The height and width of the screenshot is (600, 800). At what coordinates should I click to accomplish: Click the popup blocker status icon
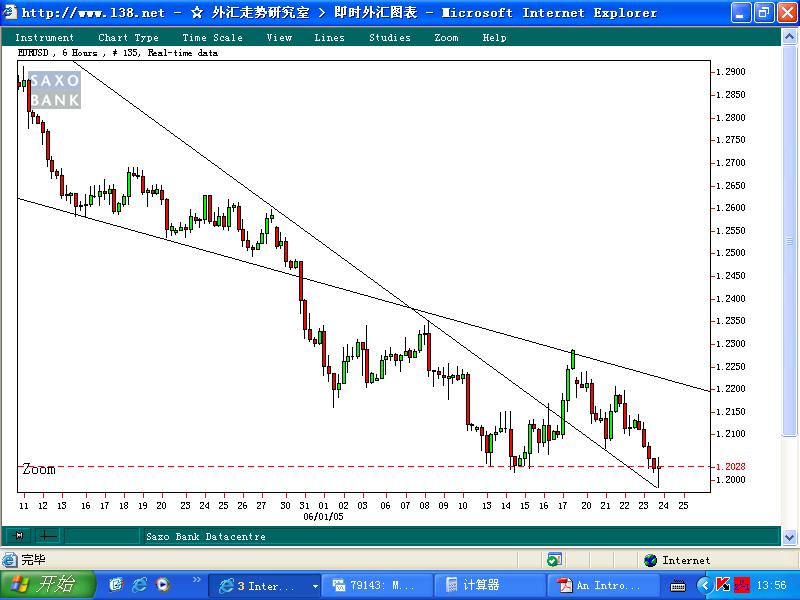(554, 560)
